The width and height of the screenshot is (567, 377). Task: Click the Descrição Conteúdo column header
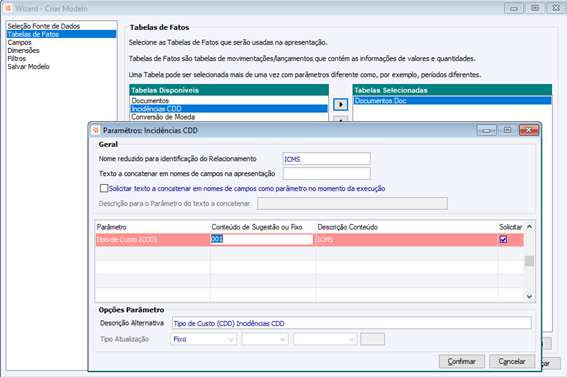tap(407, 227)
